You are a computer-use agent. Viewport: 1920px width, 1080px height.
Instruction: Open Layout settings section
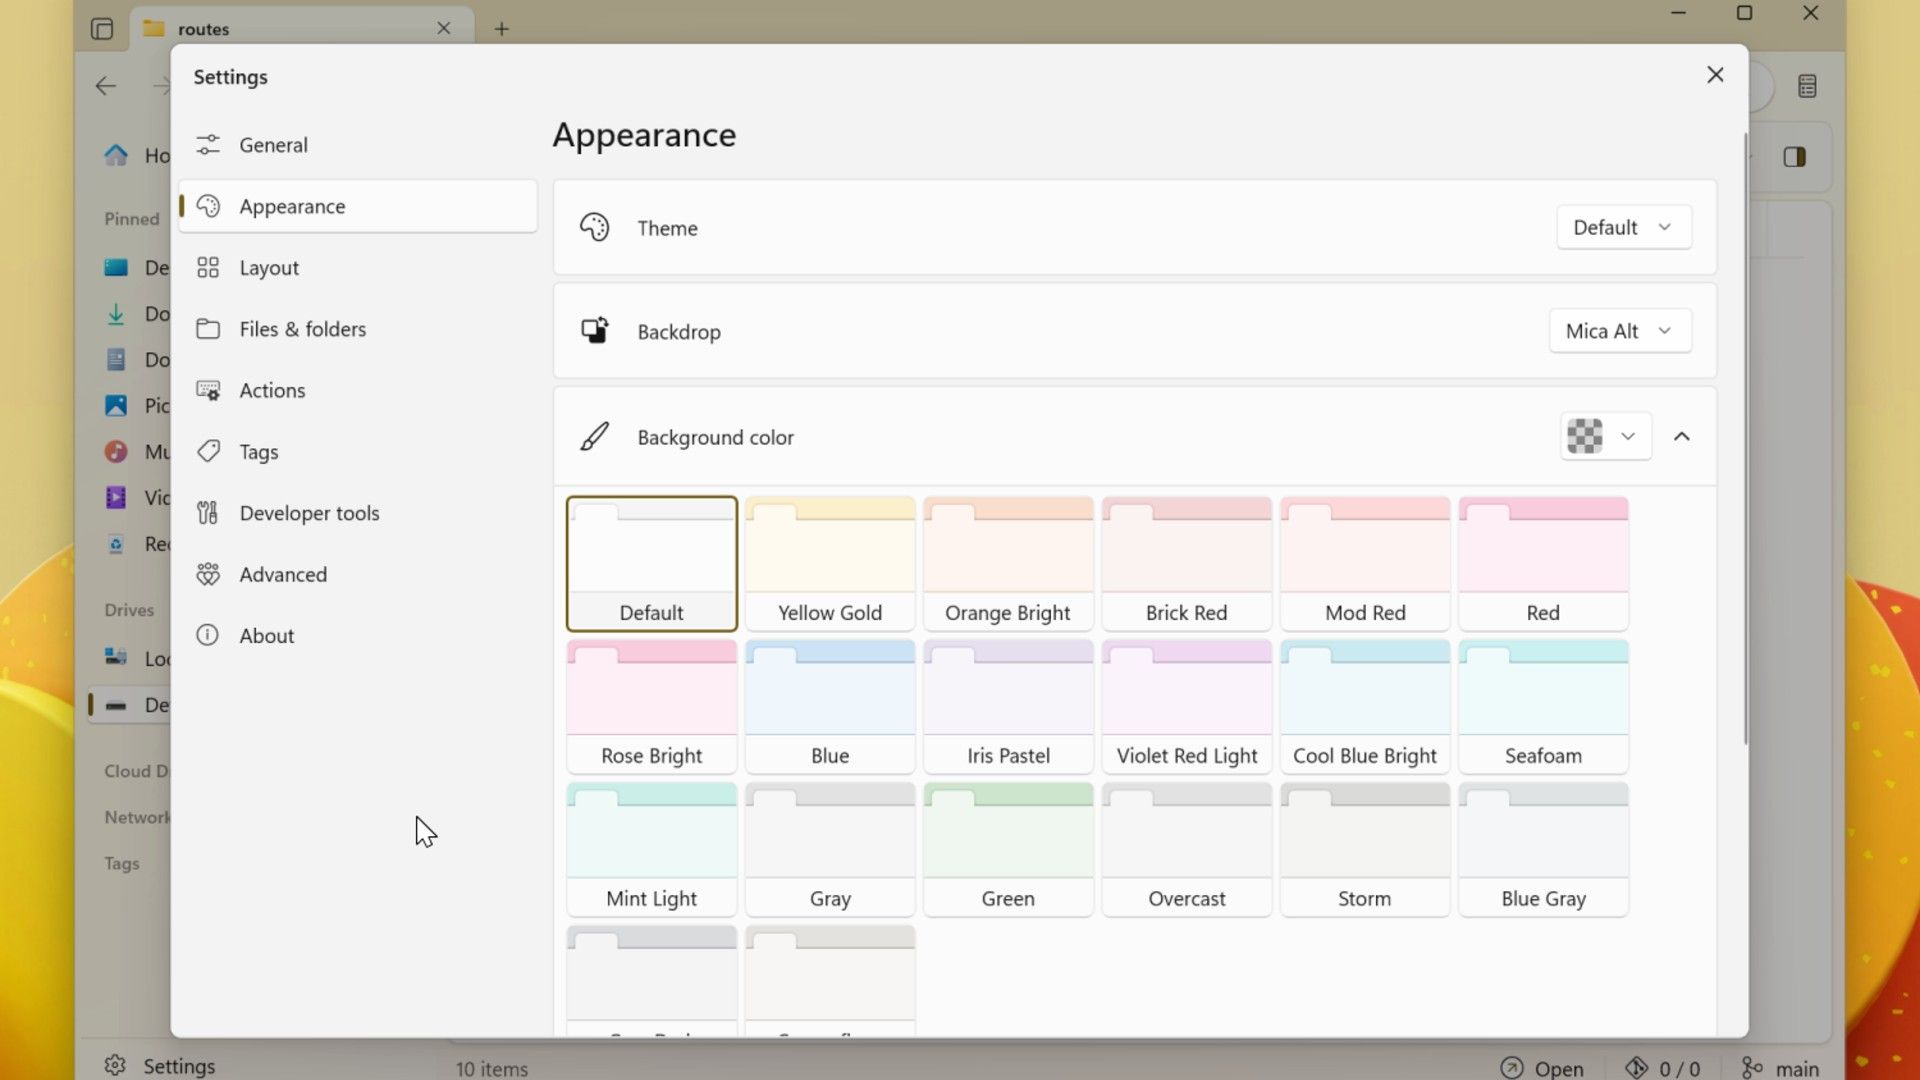click(357, 268)
